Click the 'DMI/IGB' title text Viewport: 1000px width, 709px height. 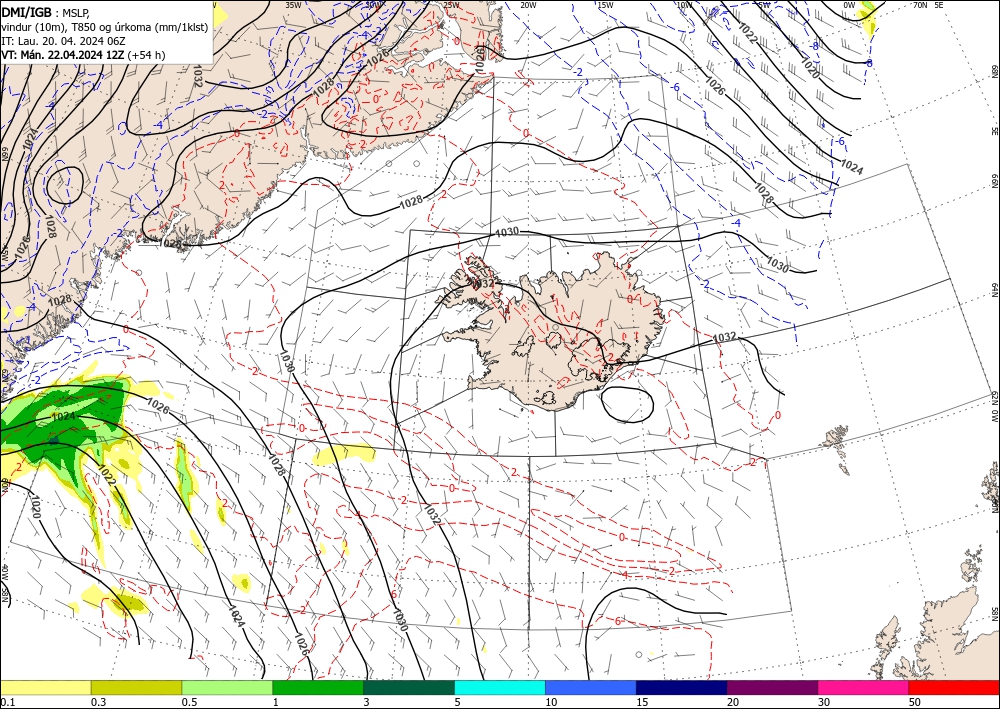click(26, 12)
